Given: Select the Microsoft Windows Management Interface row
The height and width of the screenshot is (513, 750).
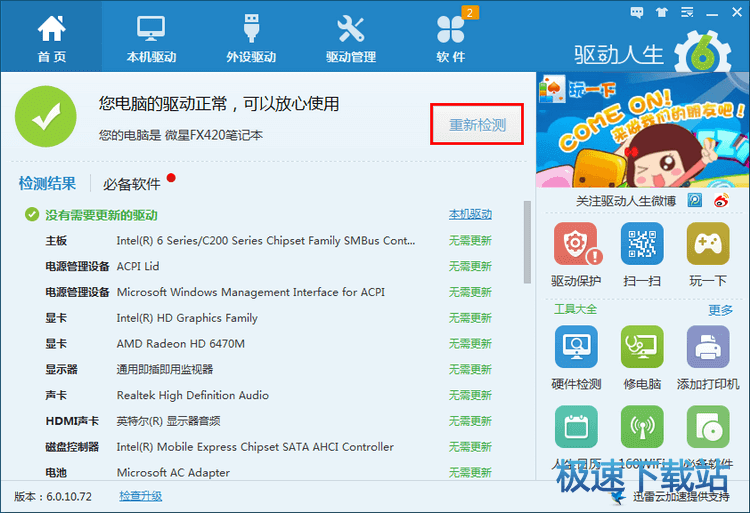Looking at the screenshot, I should [x=268, y=292].
